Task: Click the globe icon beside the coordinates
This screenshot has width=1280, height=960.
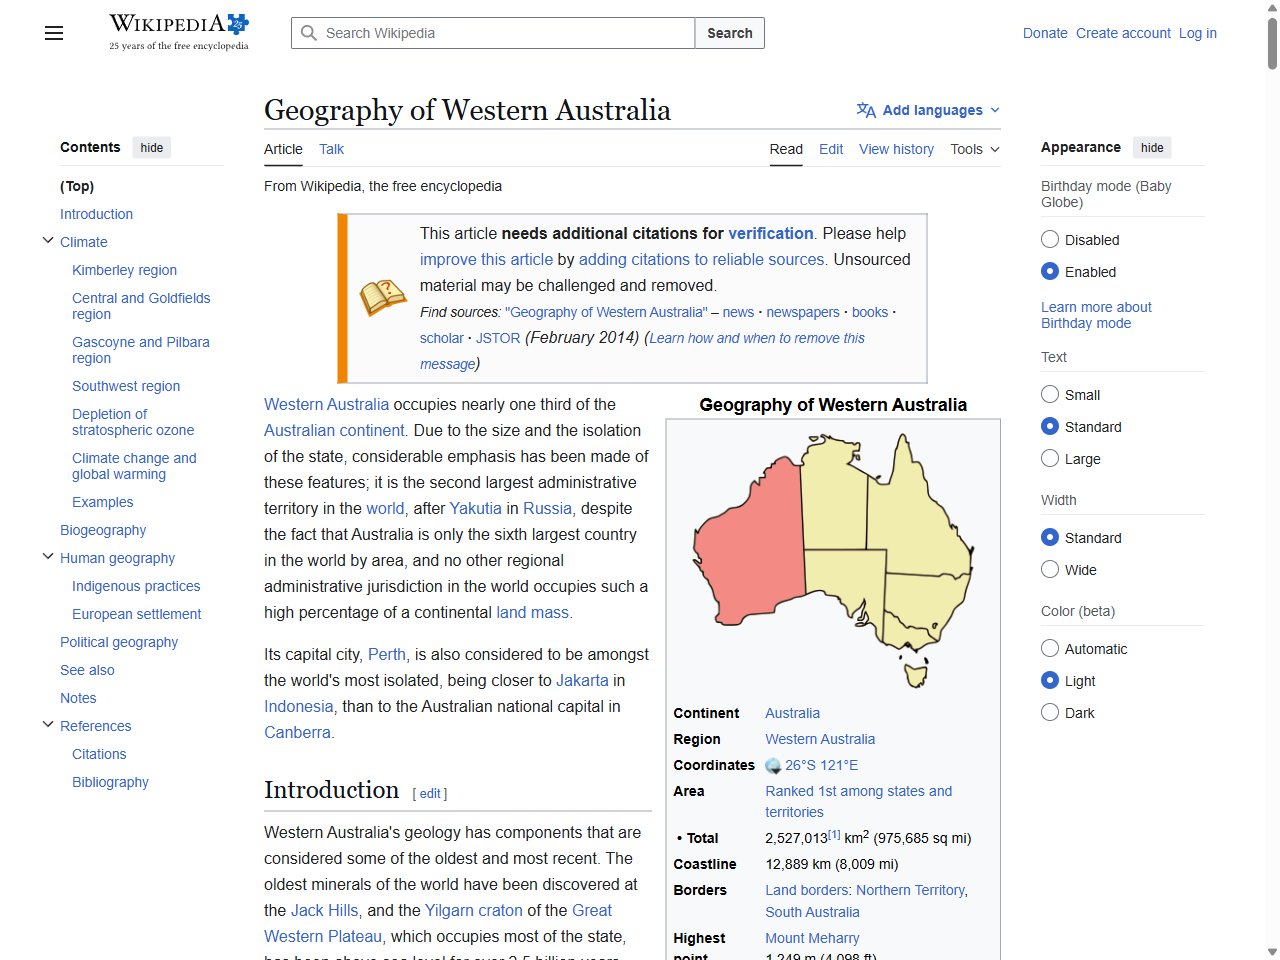Action: (774, 765)
